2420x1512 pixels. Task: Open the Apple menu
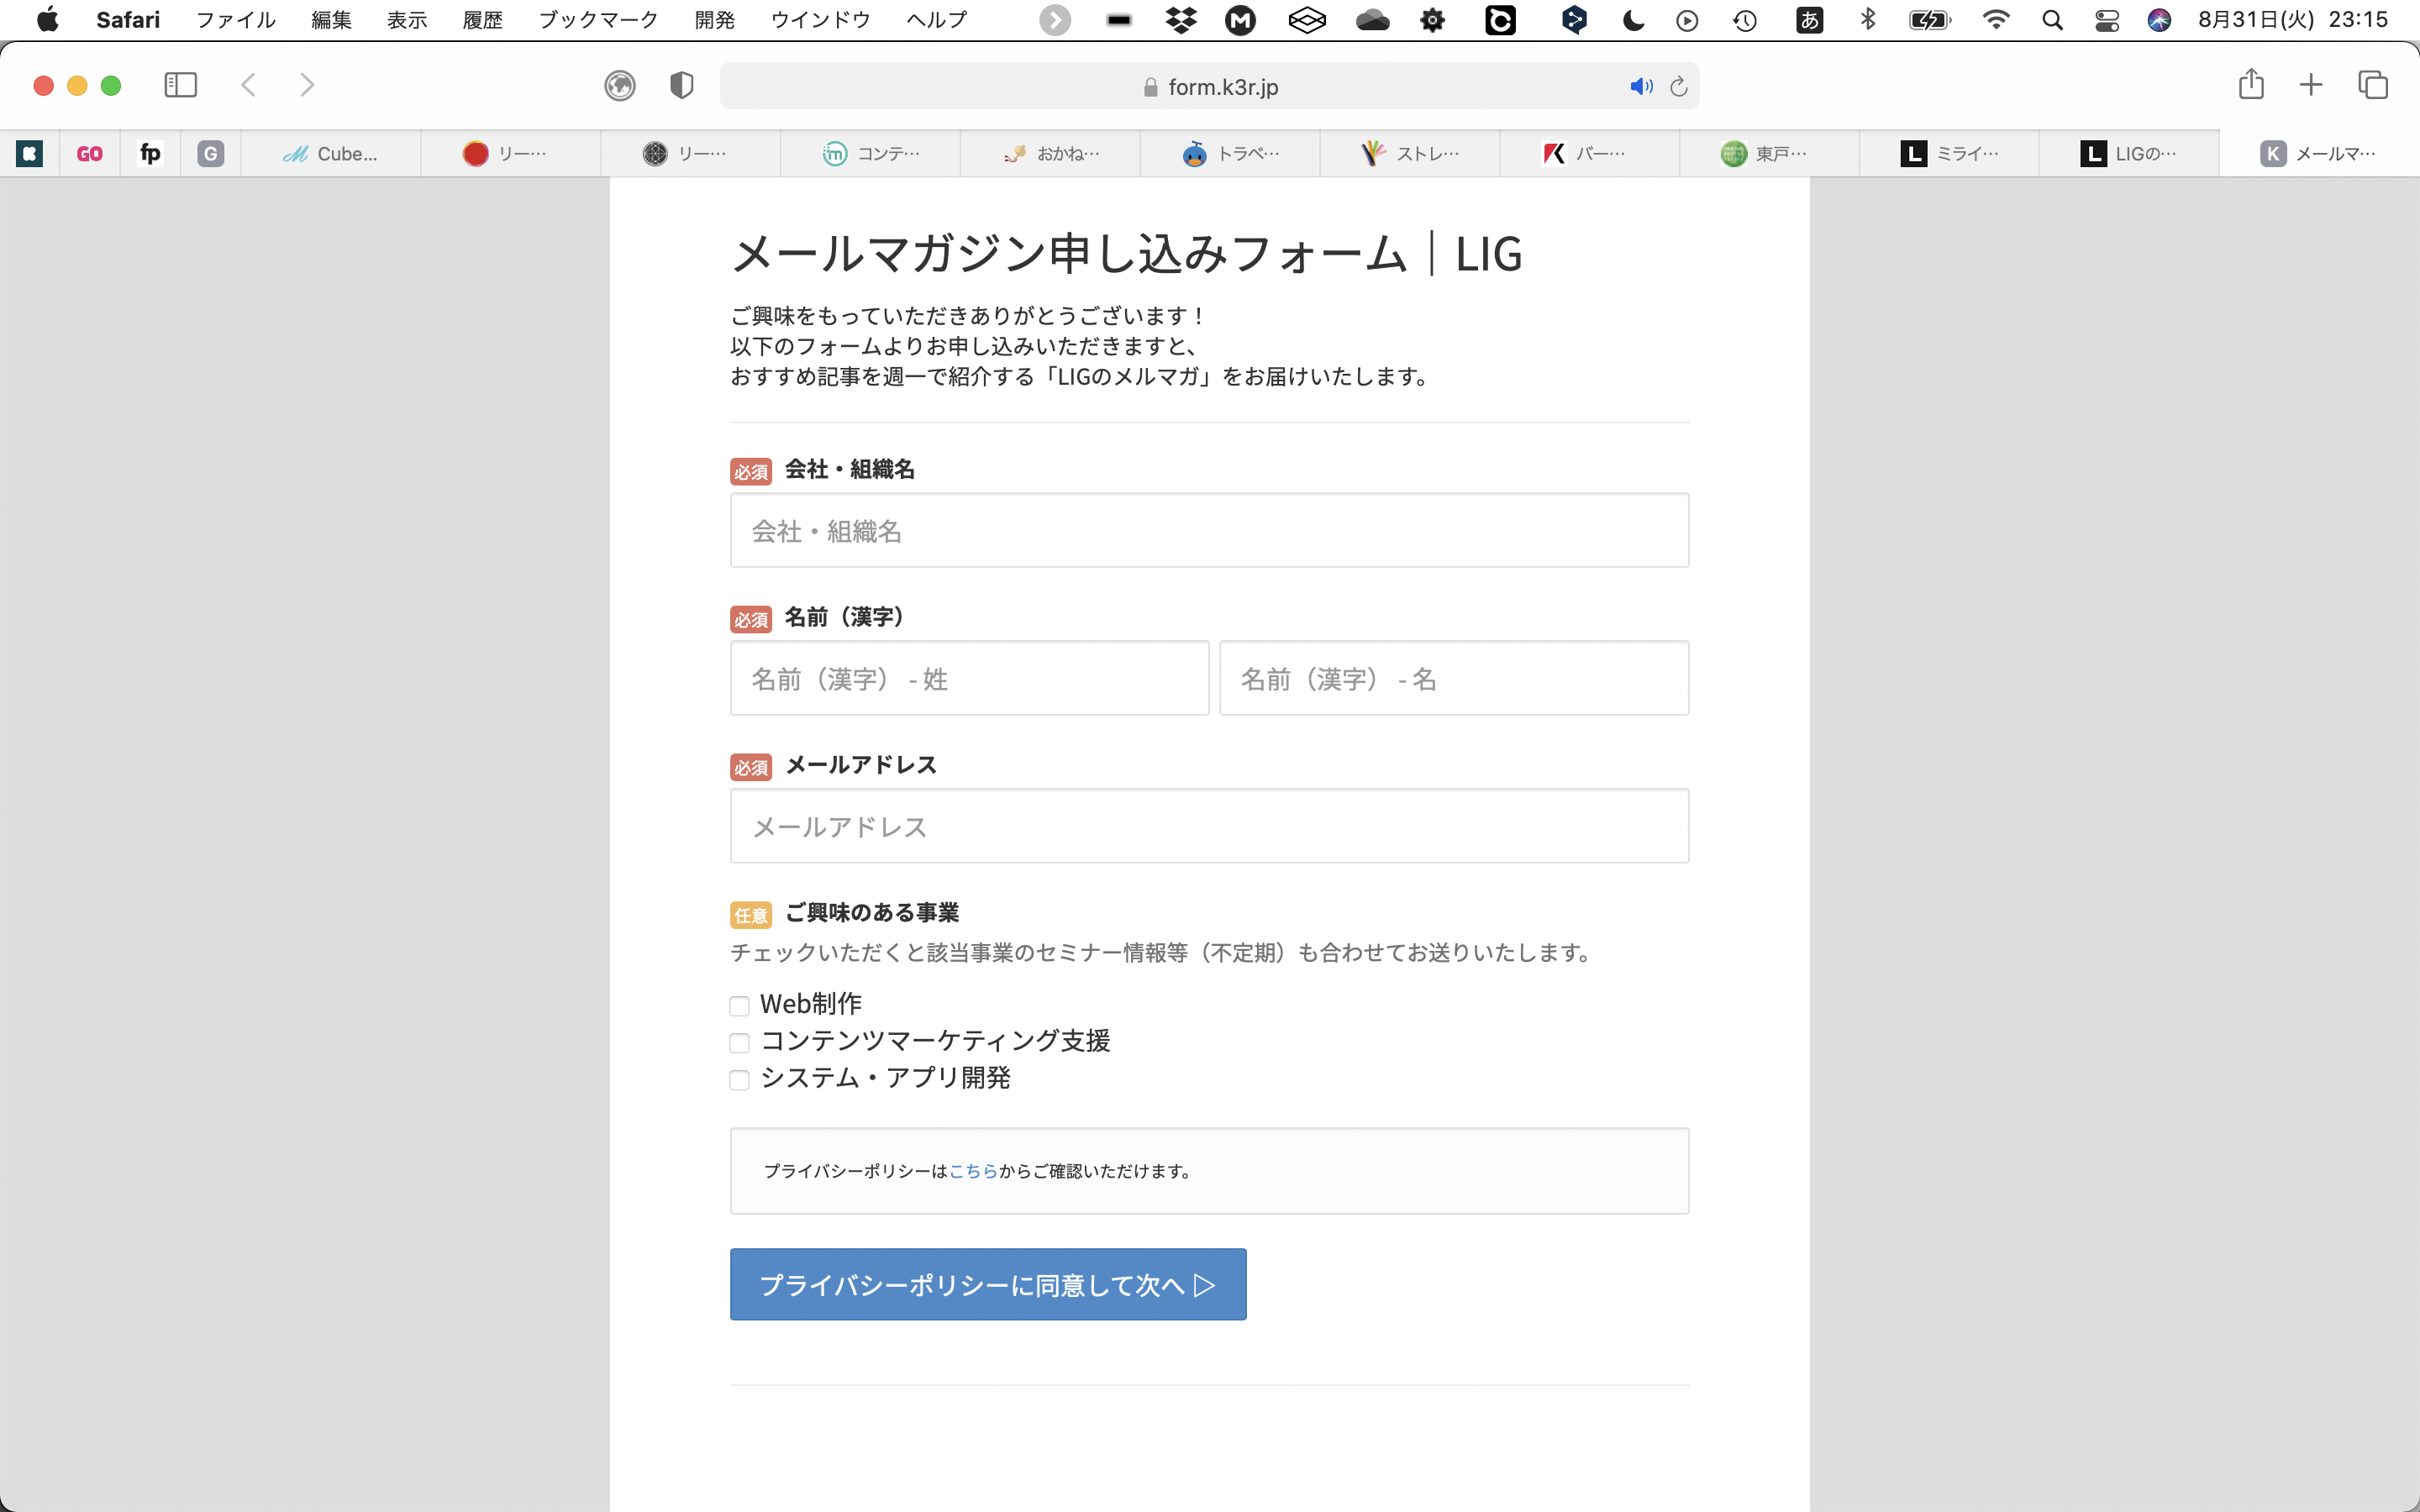click(47, 20)
